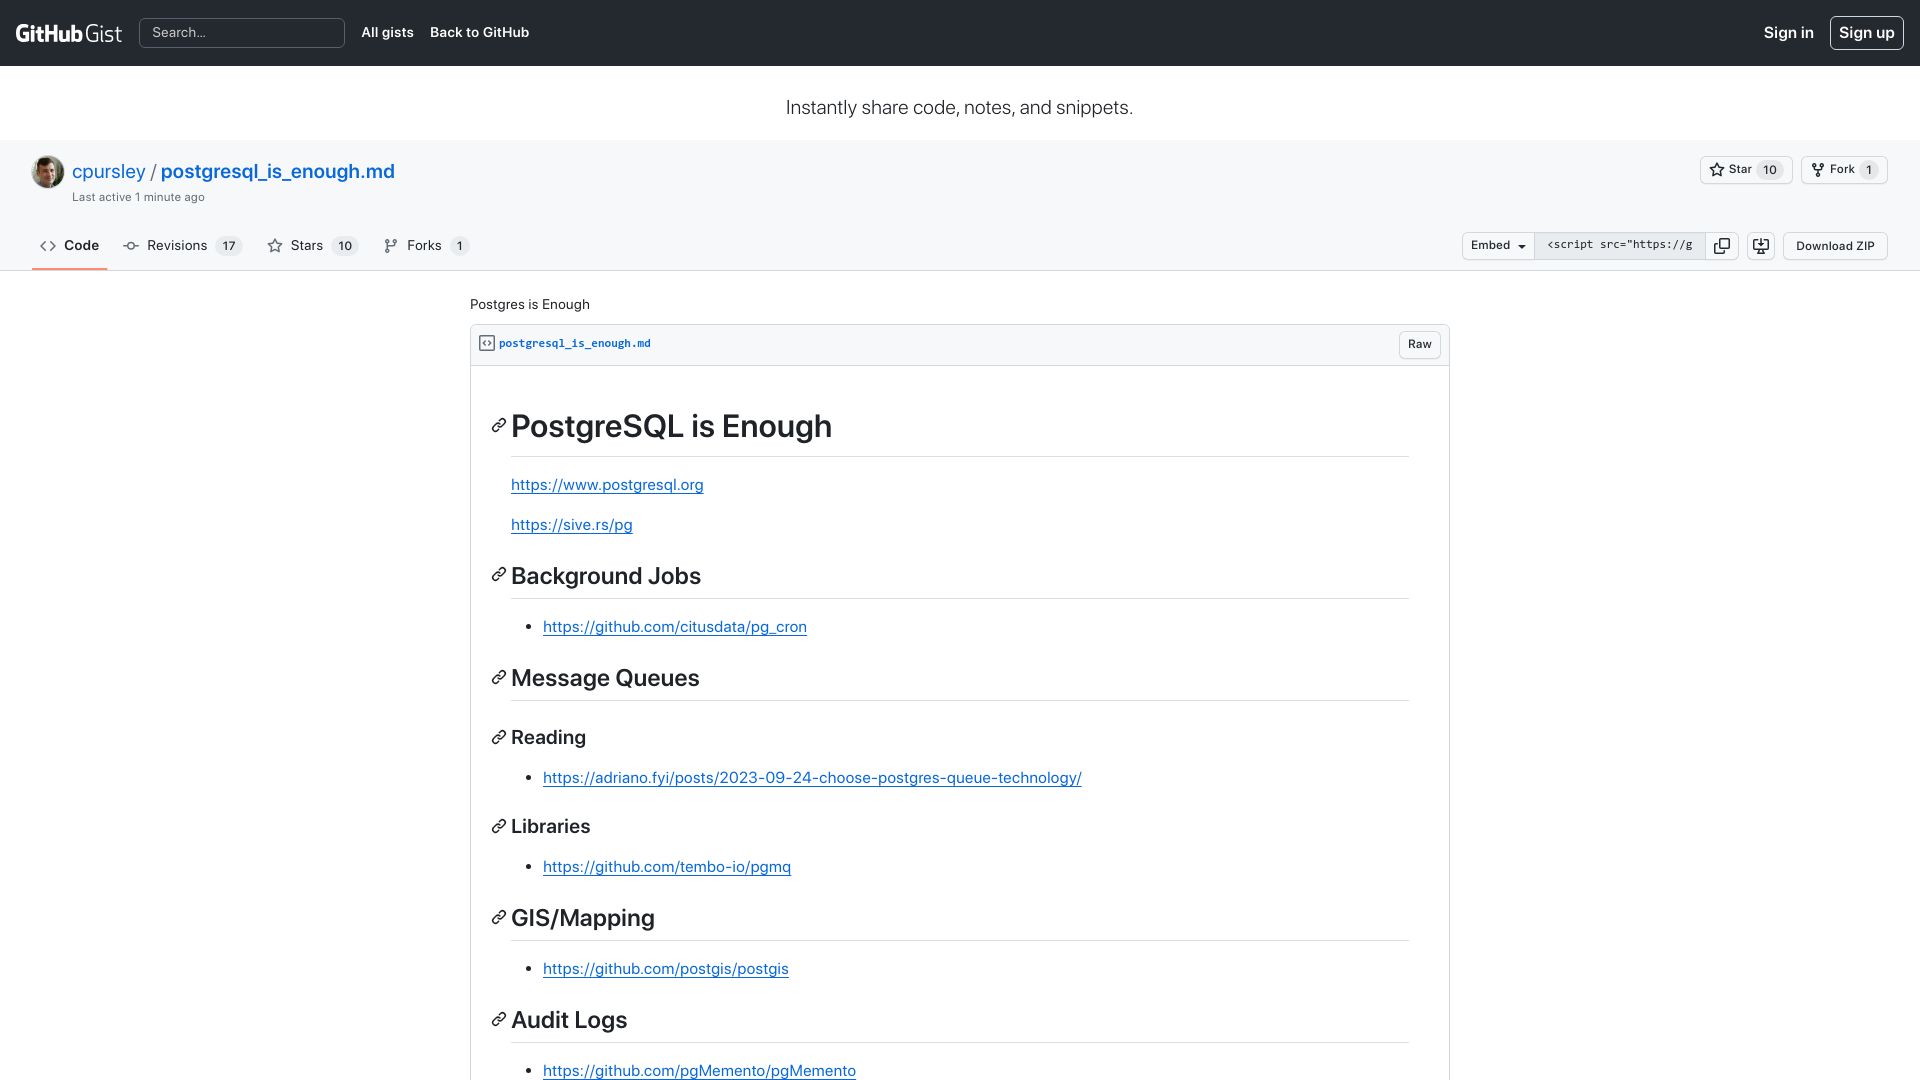Copy the embed script to clipboard
Image resolution: width=1920 pixels, height=1080 pixels.
pyautogui.click(x=1722, y=246)
